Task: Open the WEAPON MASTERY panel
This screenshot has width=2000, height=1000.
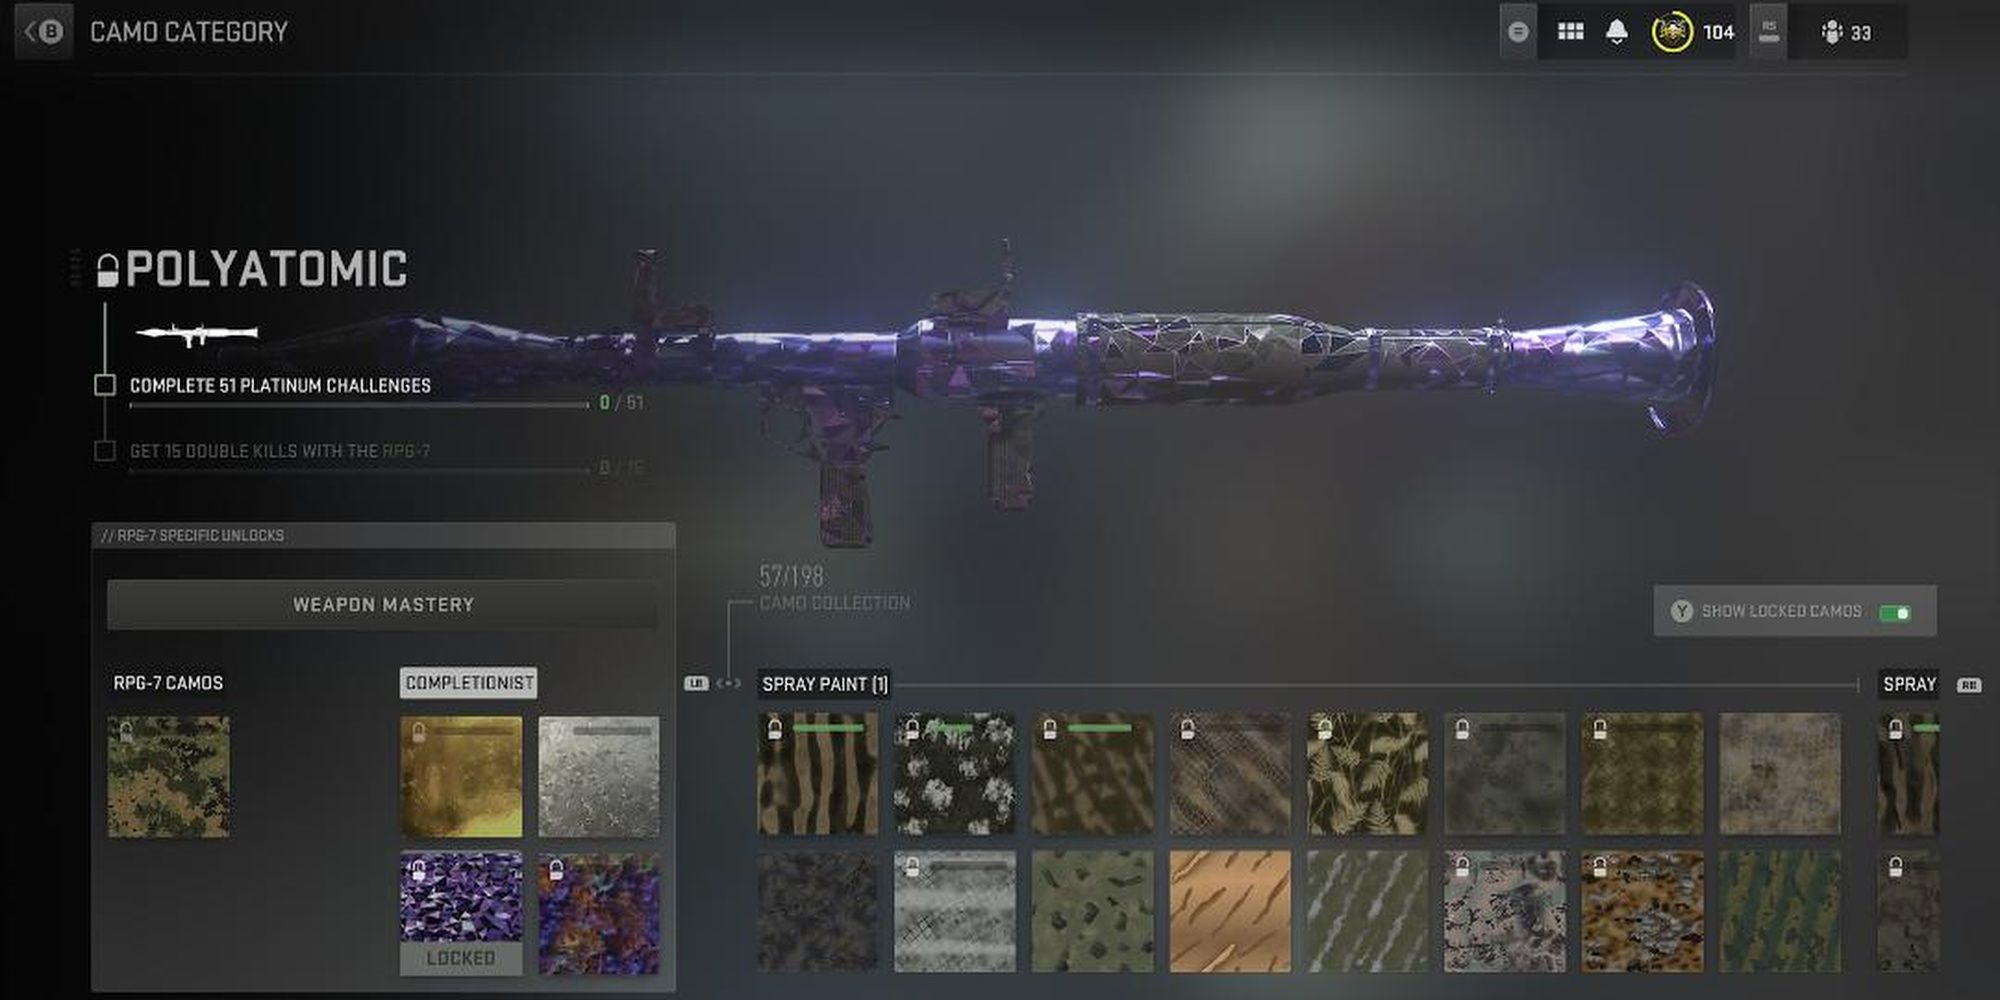Action: coord(383,604)
